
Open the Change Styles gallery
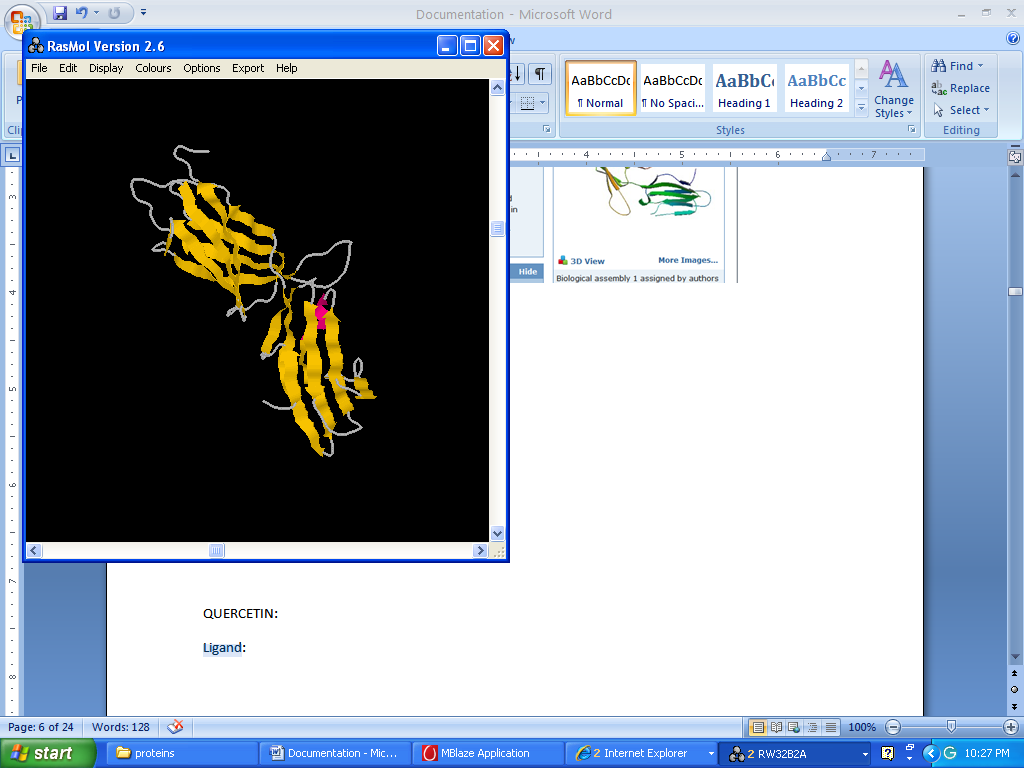[x=893, y=89]
